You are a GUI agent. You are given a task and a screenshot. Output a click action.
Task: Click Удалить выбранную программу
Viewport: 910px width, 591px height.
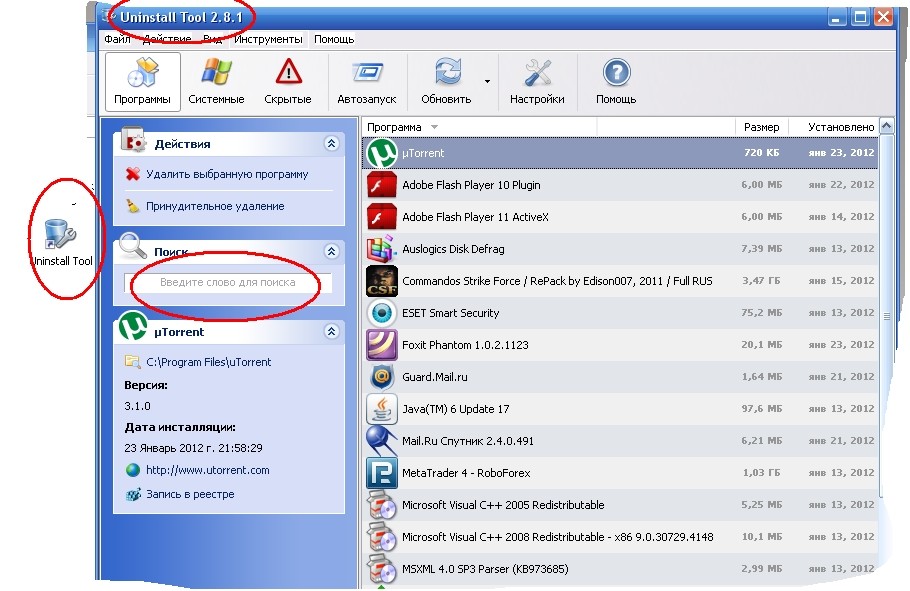tap(227, 174)
